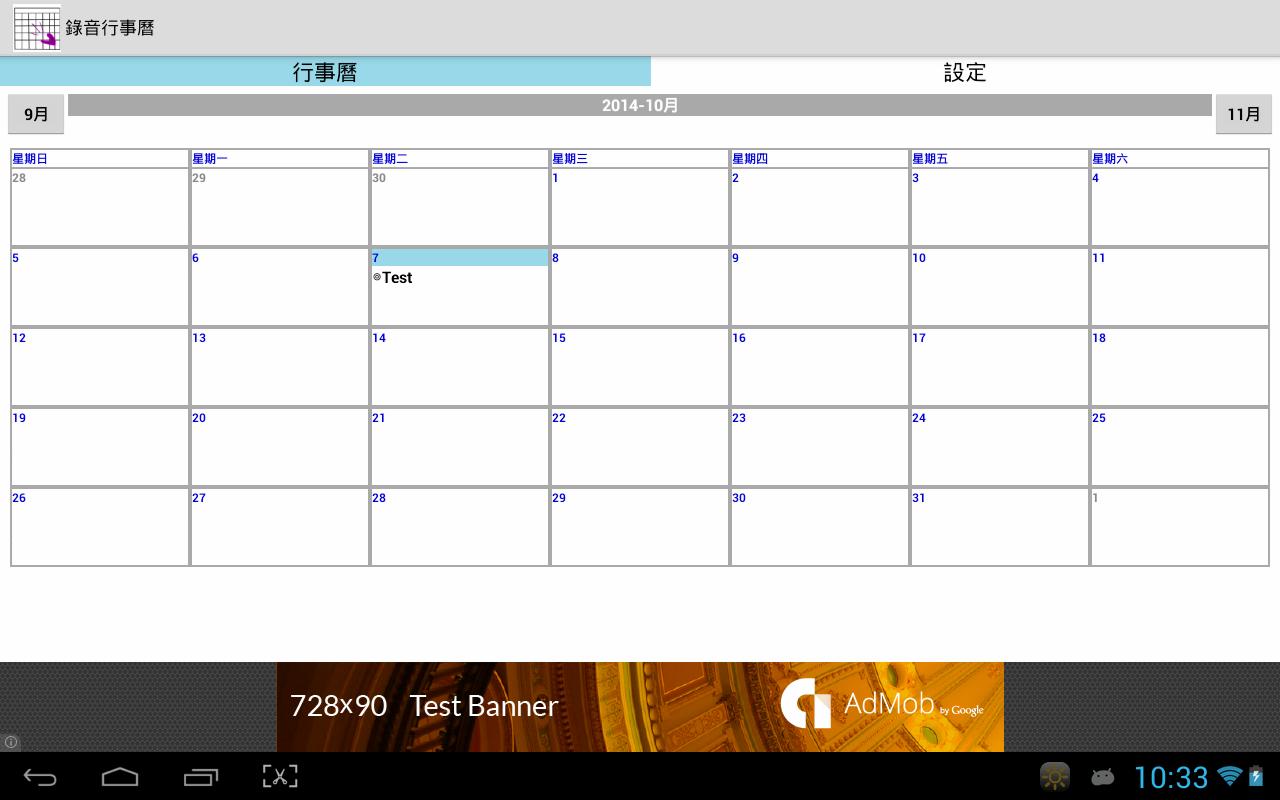Tap the ad info symbol near the banner

pos(10,741)
